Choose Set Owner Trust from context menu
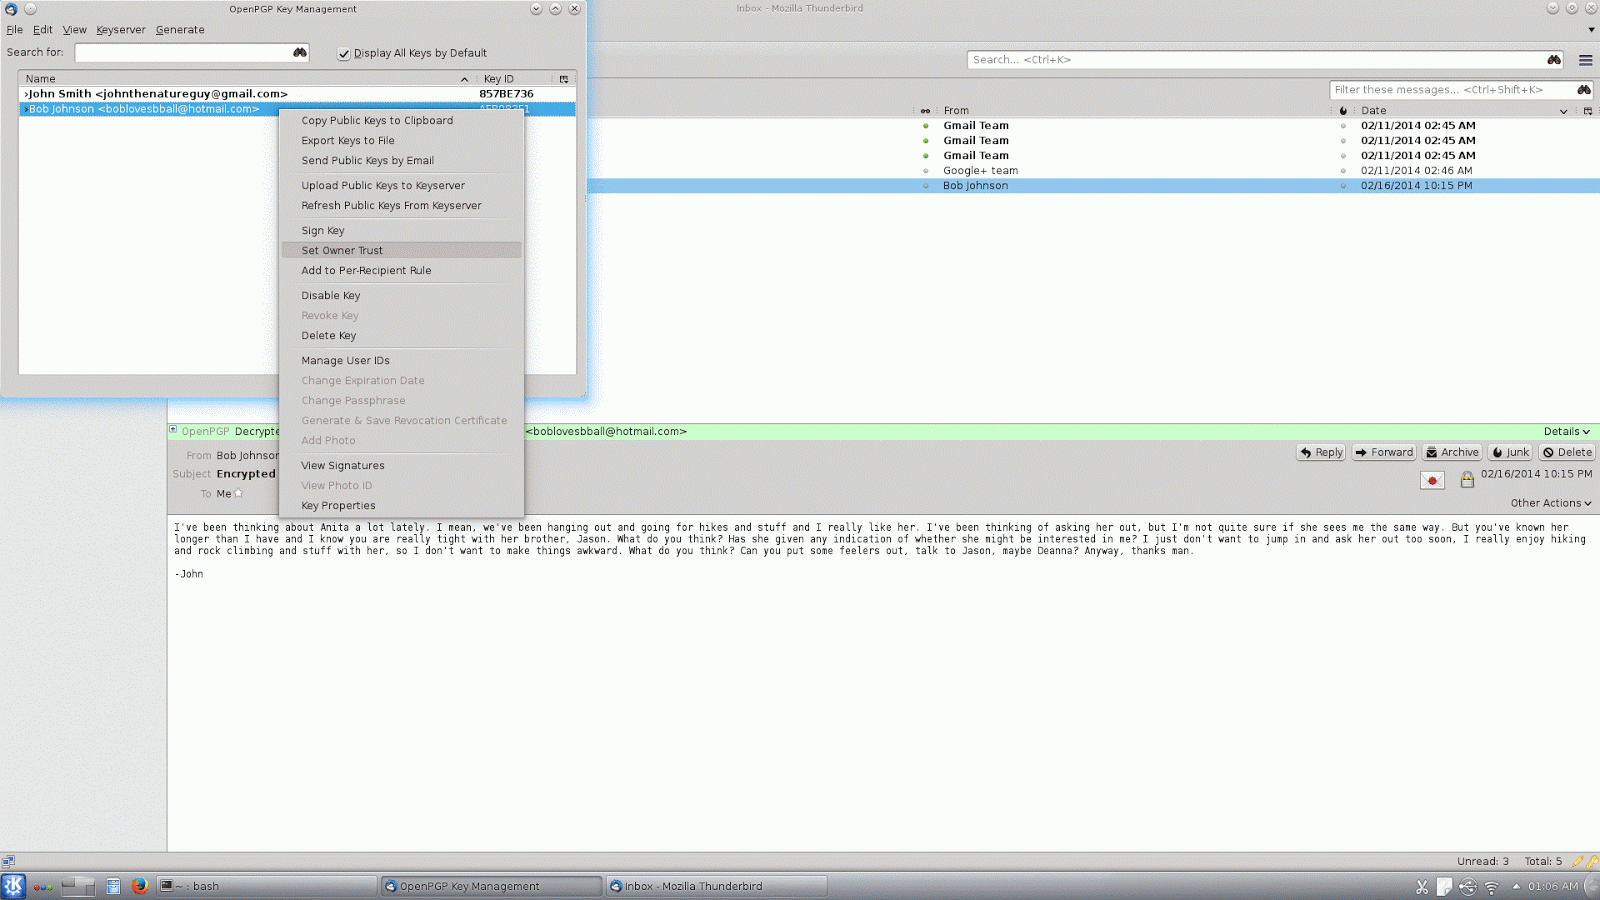The height and width of the screenshot is (900, 1600). [401, 250]
